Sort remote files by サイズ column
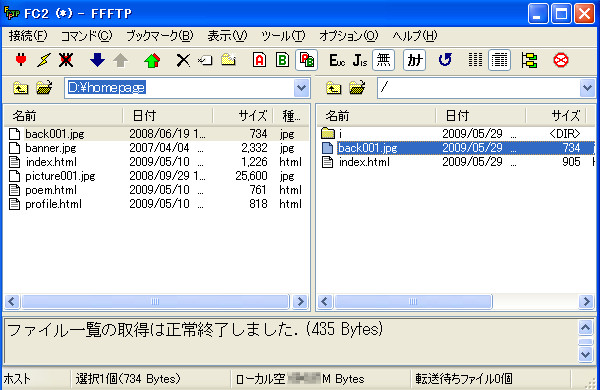 [556, 116]
